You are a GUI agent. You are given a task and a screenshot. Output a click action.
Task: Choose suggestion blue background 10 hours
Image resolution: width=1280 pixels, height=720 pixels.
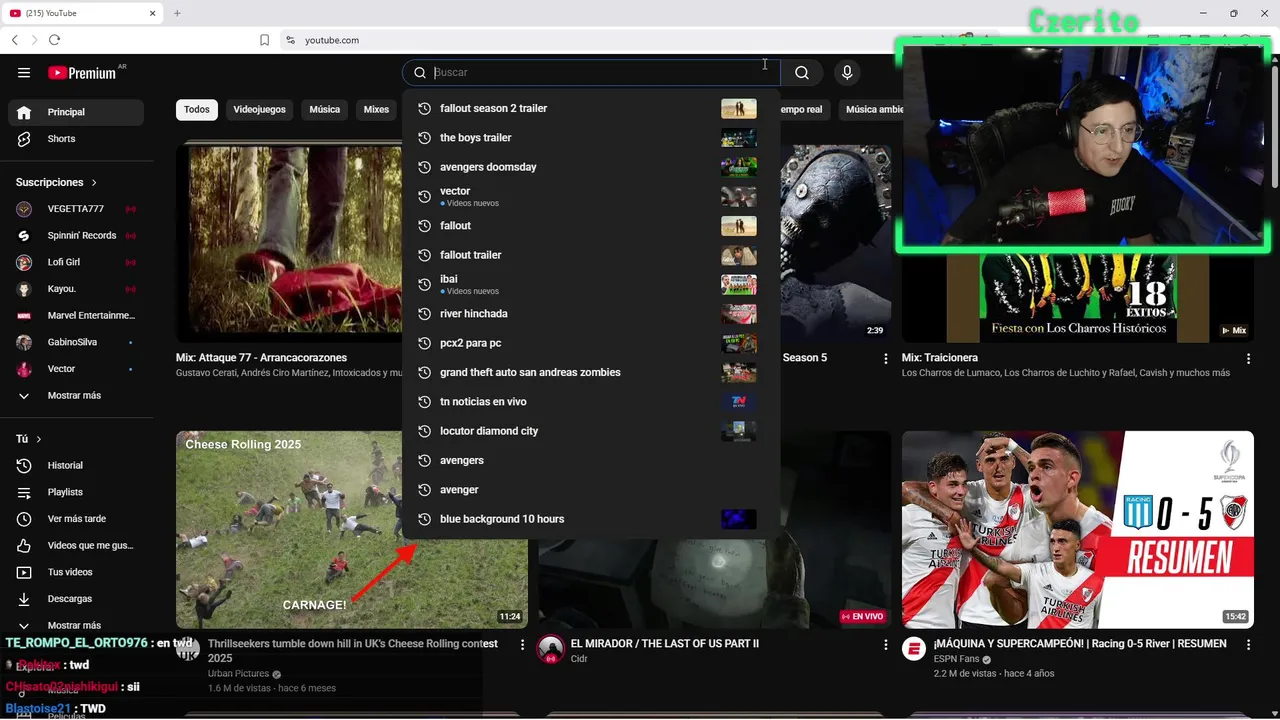coord(591,519)
